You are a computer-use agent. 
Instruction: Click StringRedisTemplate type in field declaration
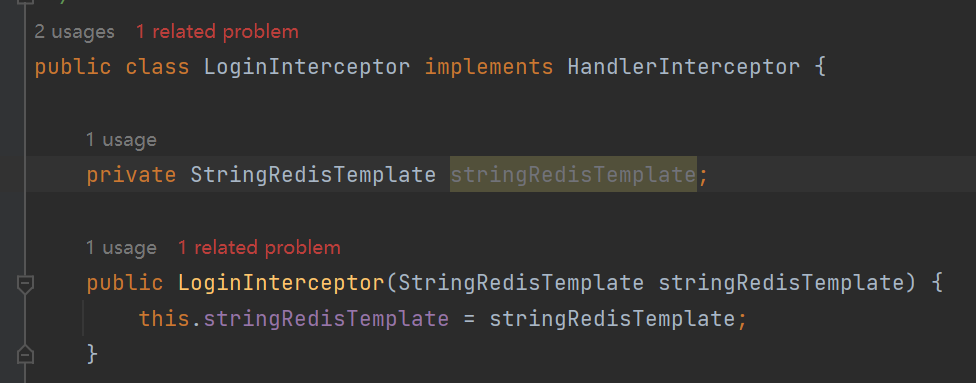tap(313, 175)
